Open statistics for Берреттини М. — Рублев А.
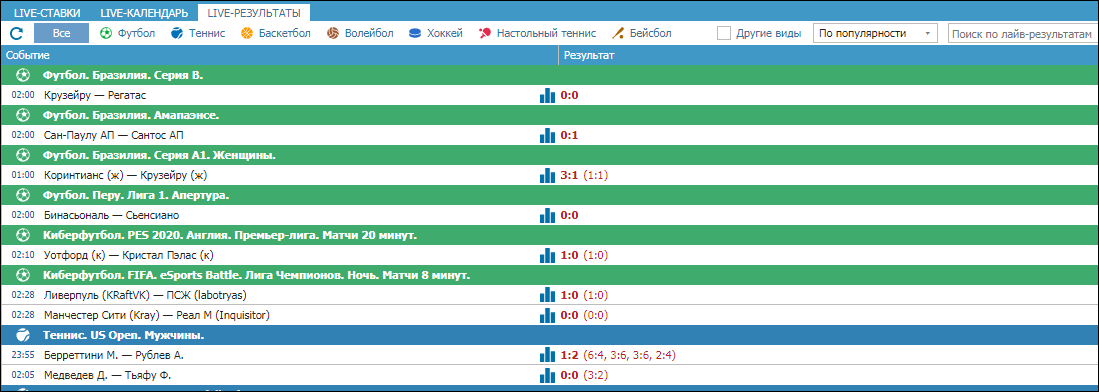The height and width of the screenshot is (392, 1099). pyautogui.click(x=547, y=356)
